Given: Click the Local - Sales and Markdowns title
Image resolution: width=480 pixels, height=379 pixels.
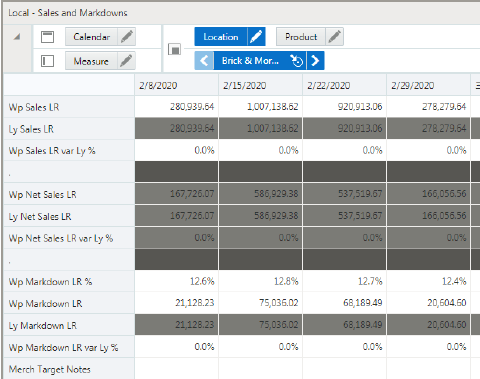Looking at the screenshot, I should (68, 13).
